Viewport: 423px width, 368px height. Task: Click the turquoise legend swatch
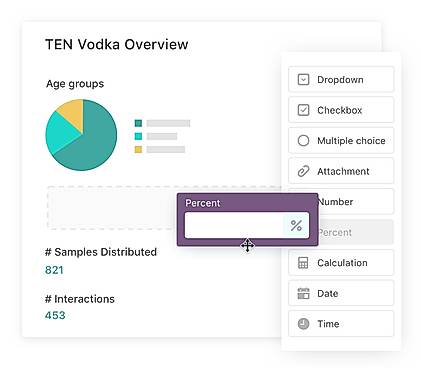138,136
